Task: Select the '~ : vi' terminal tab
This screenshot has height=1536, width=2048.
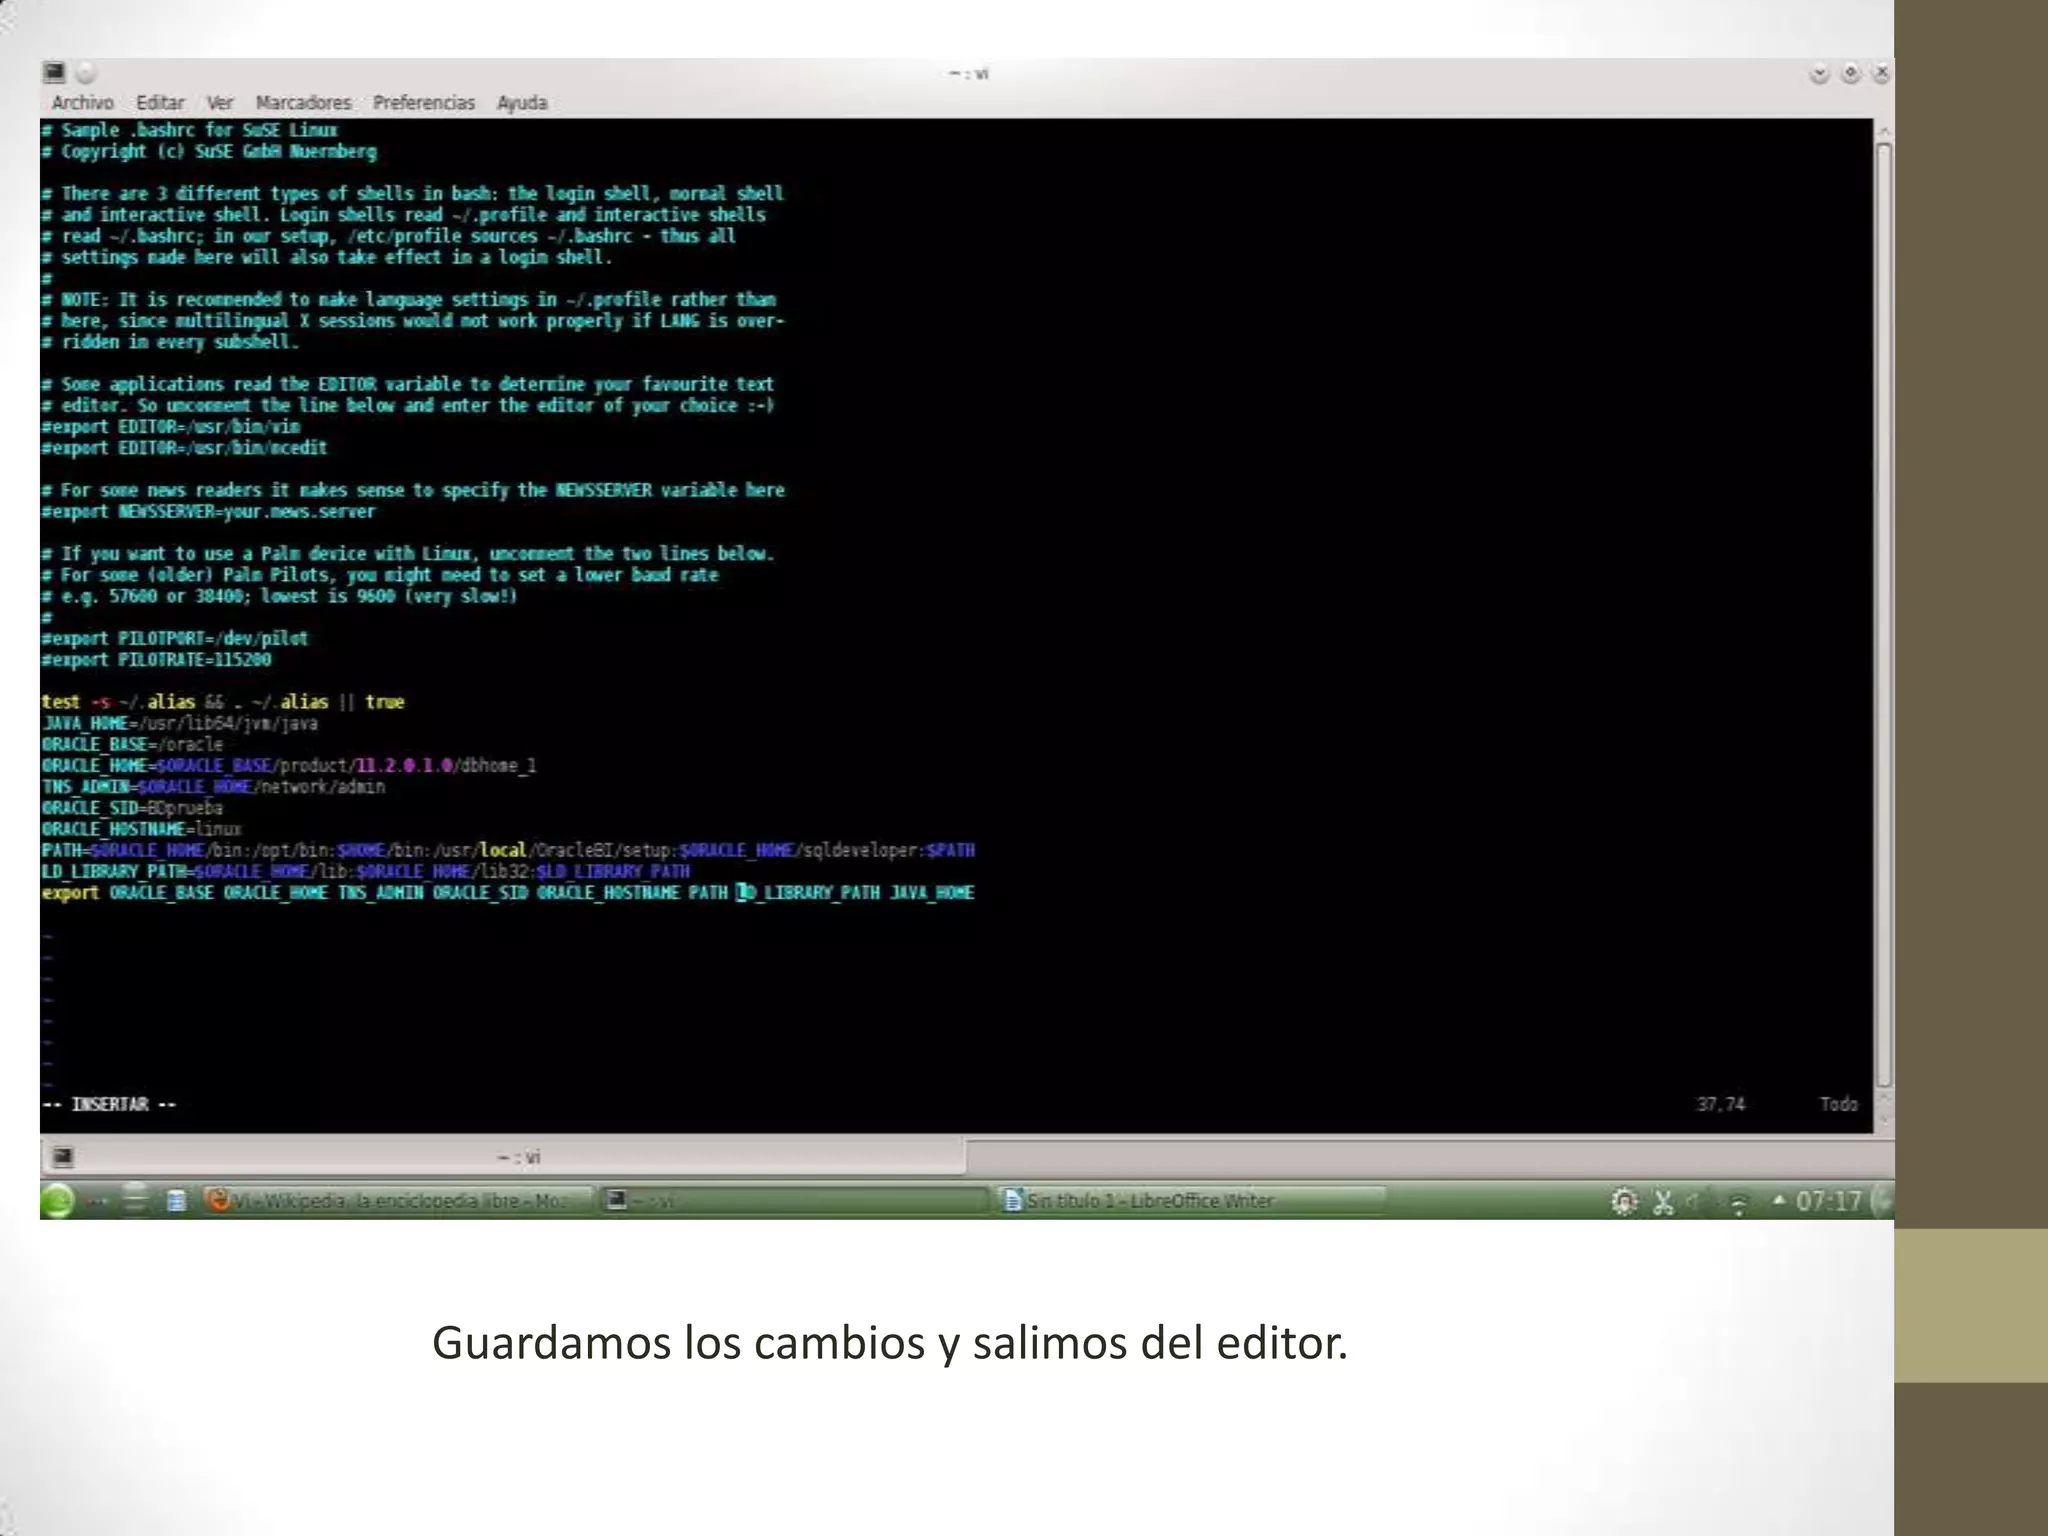Action: click(x=504, y=1157)
